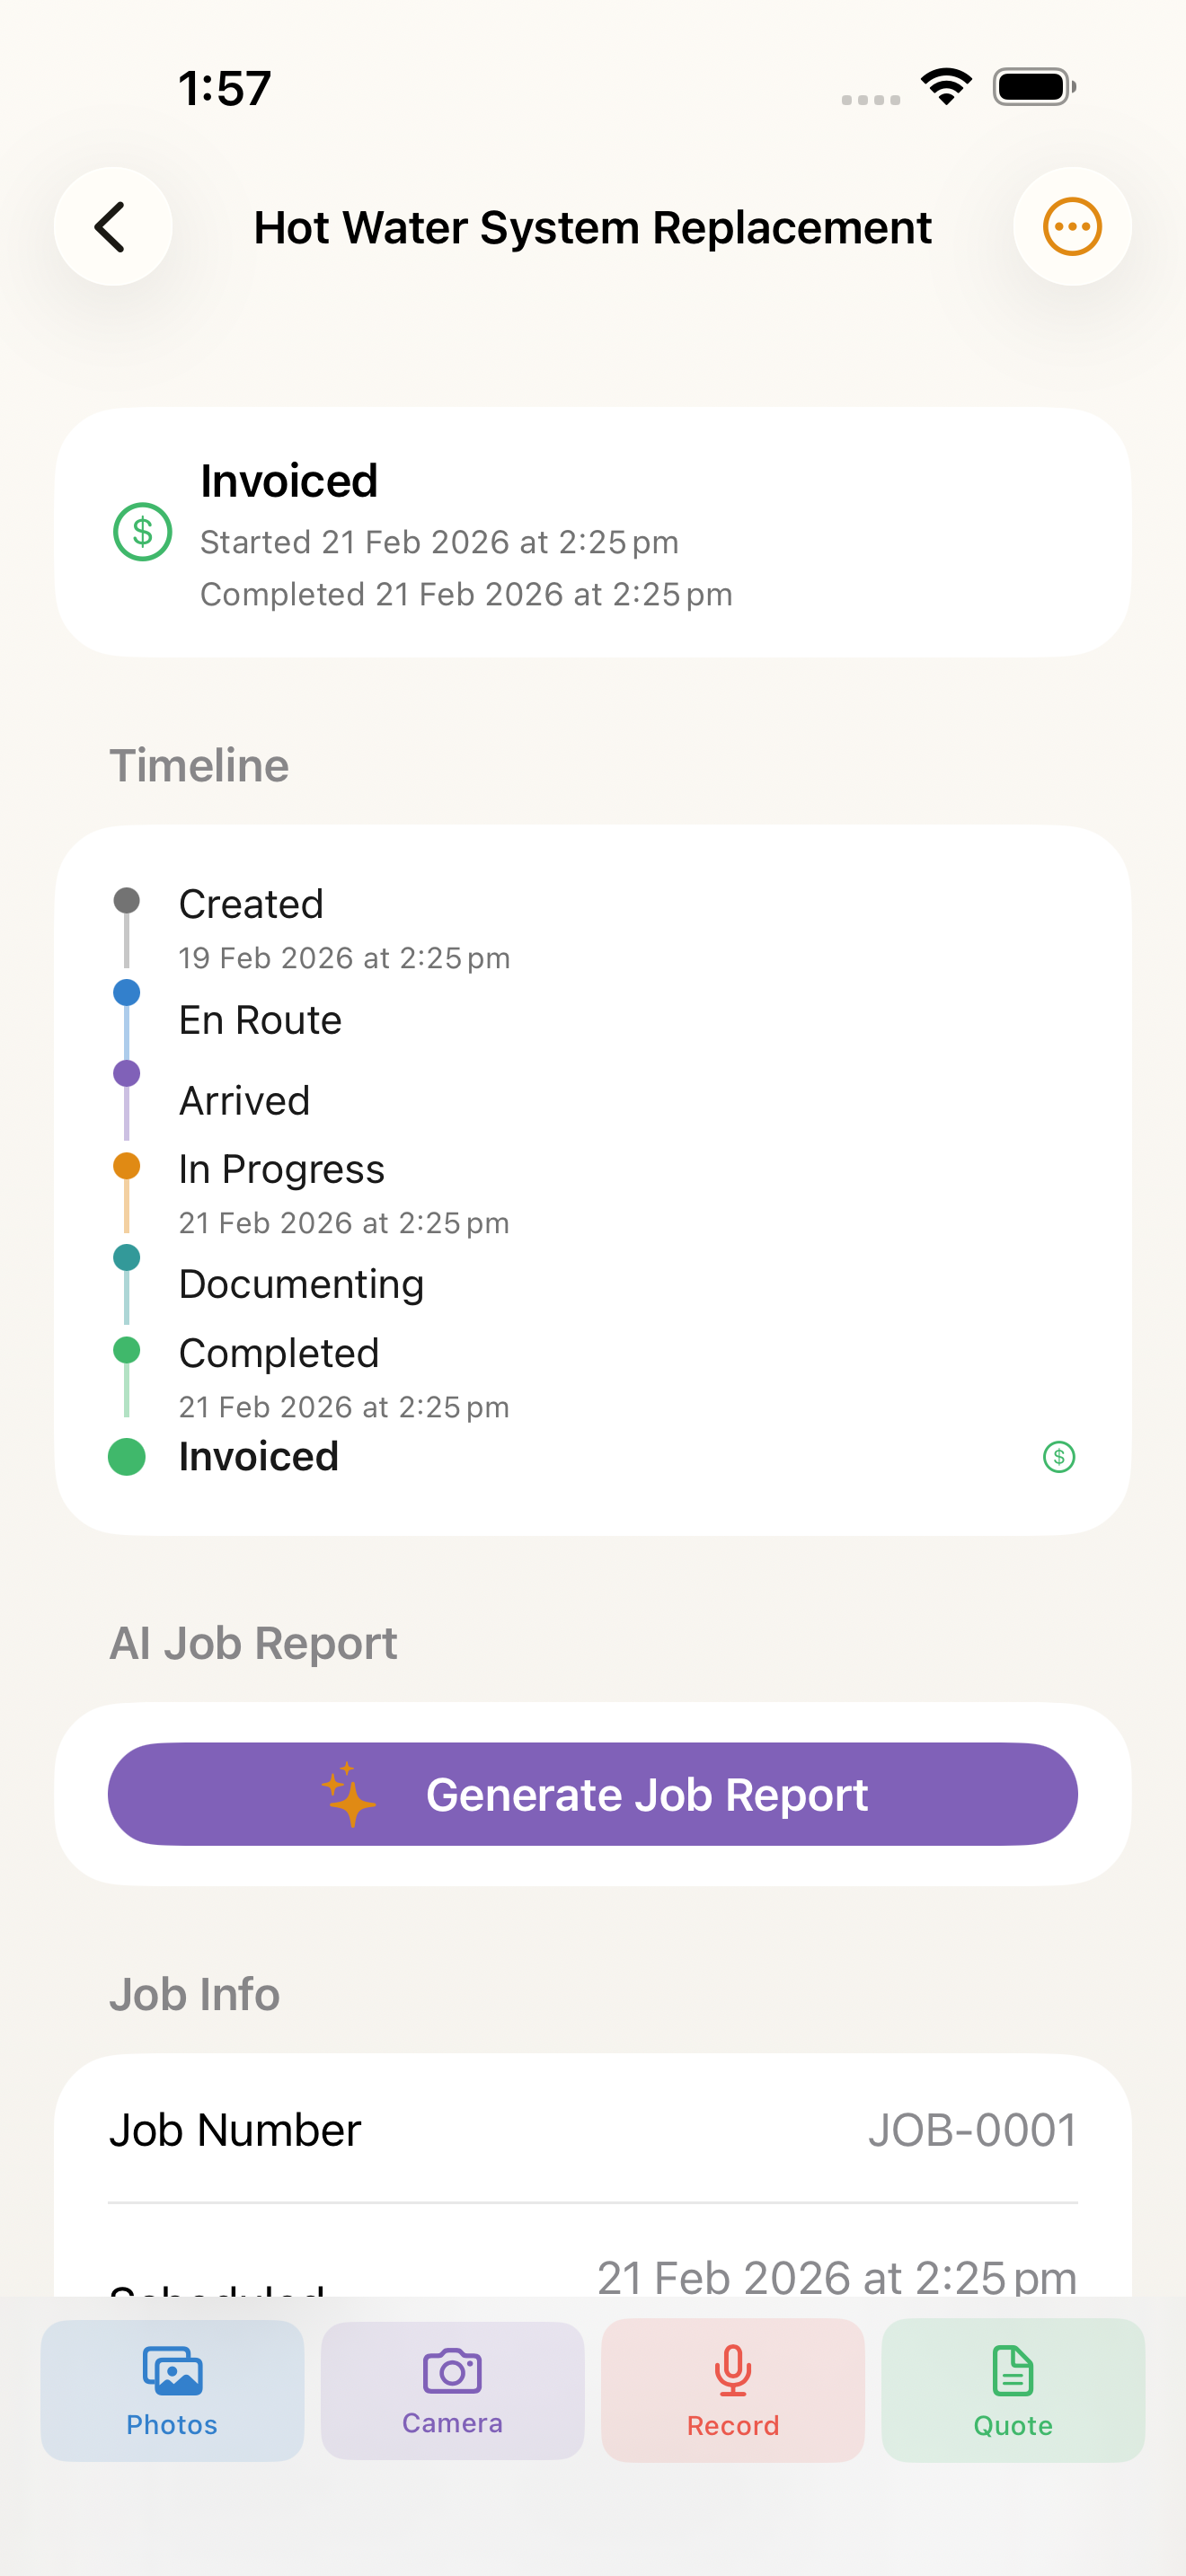Select the Created milestone marker

pyautogui.click(x=126, y=900)
